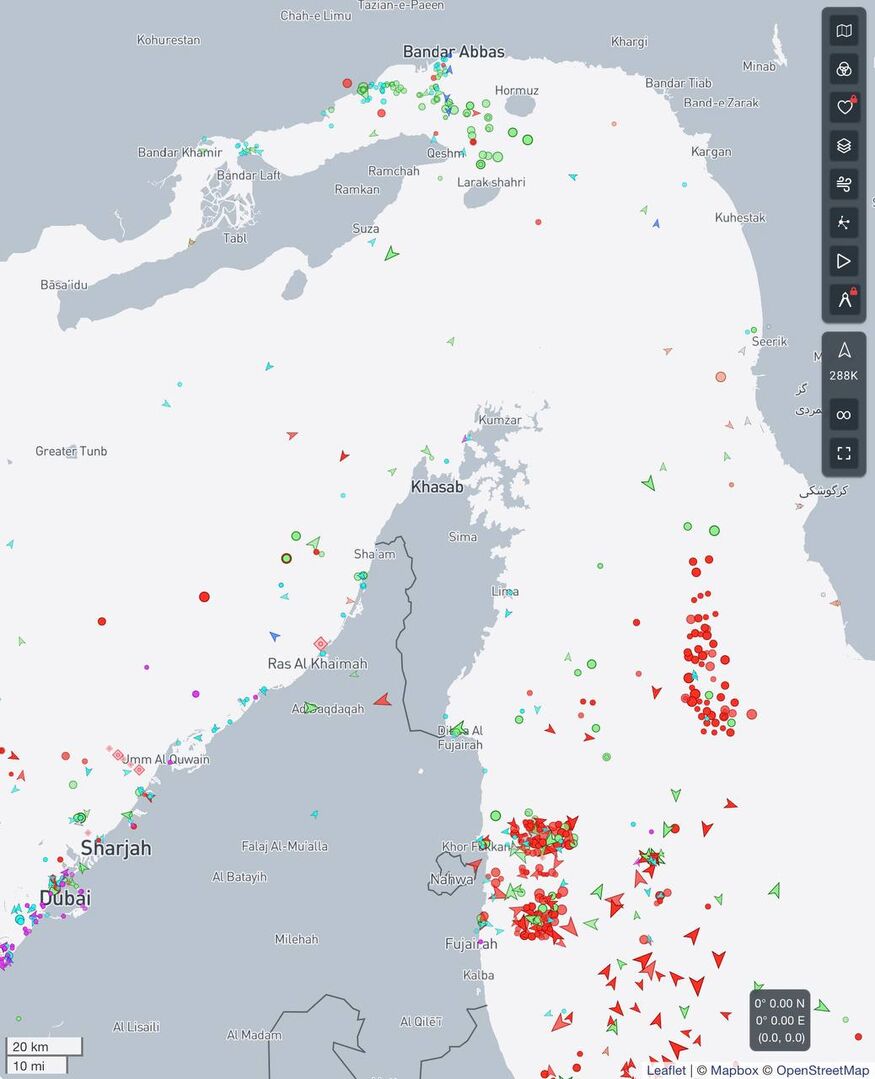Select the locked compass measure tool

click(844, 299)
